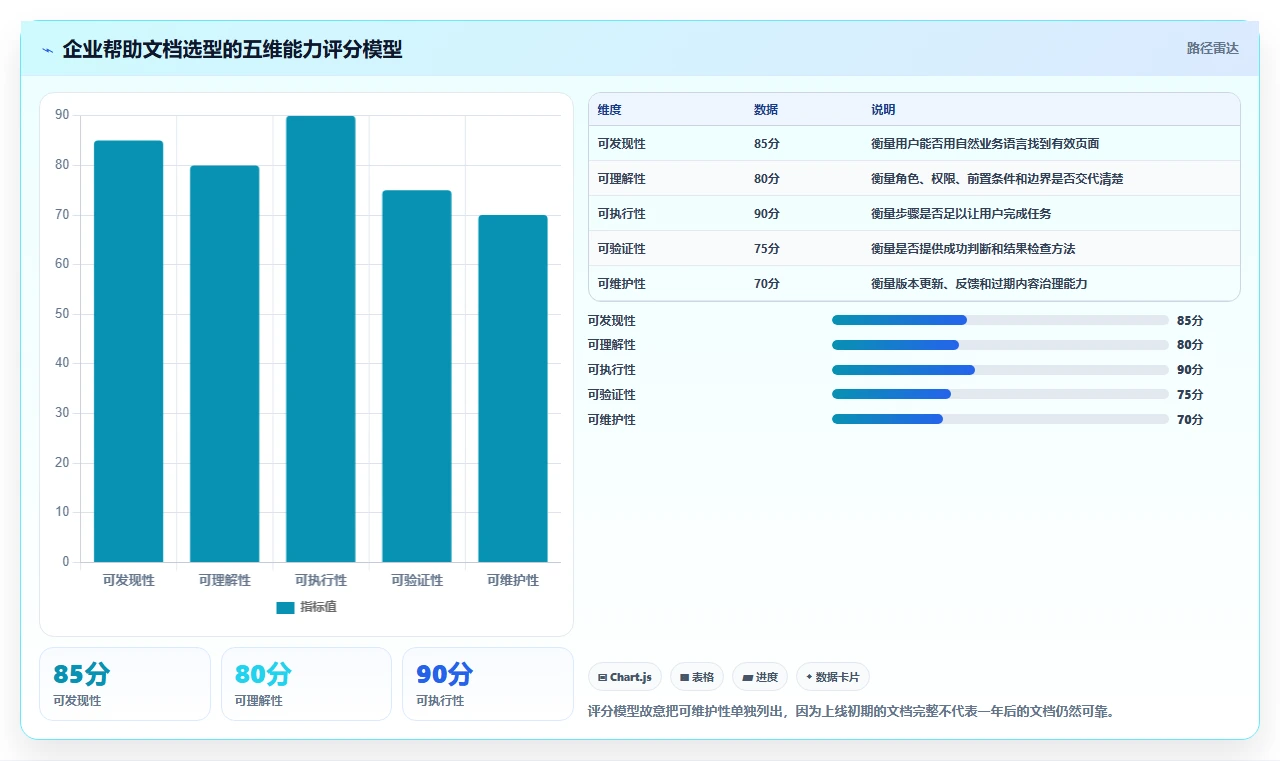Click description 衡量步骤是否足以让用户完成任务

coord(961,214)
